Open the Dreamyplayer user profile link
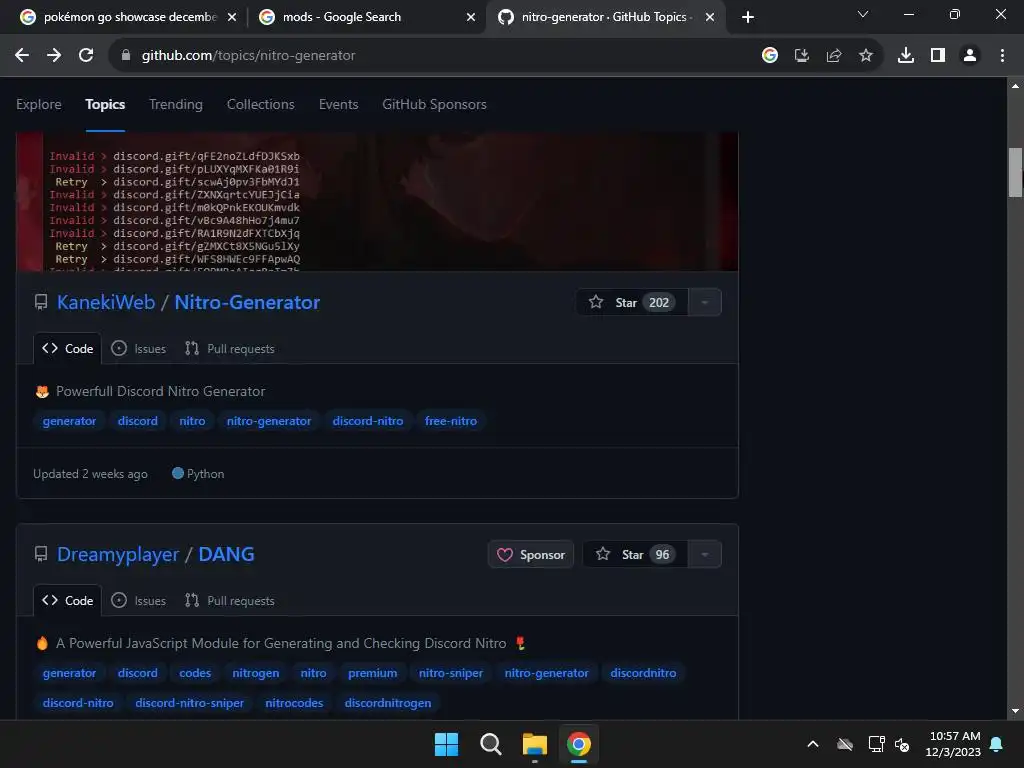 [118, 554]
